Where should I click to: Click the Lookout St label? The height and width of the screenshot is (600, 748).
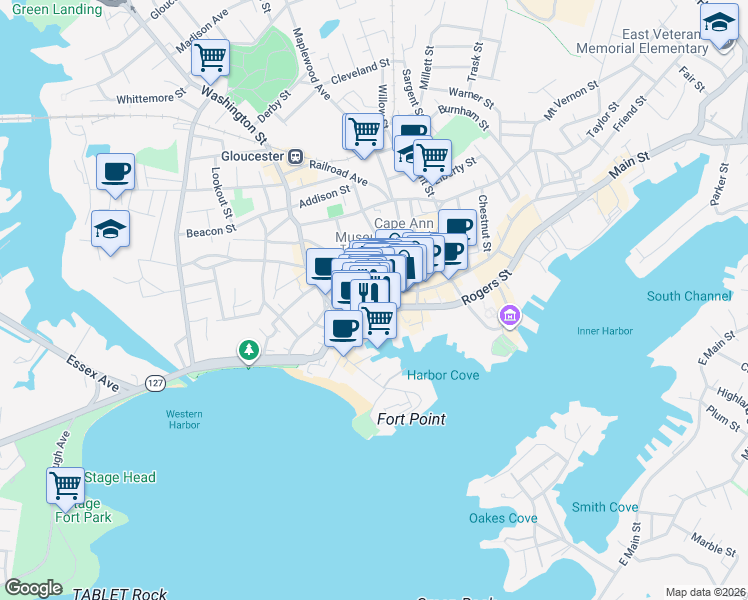coord(222,193)
